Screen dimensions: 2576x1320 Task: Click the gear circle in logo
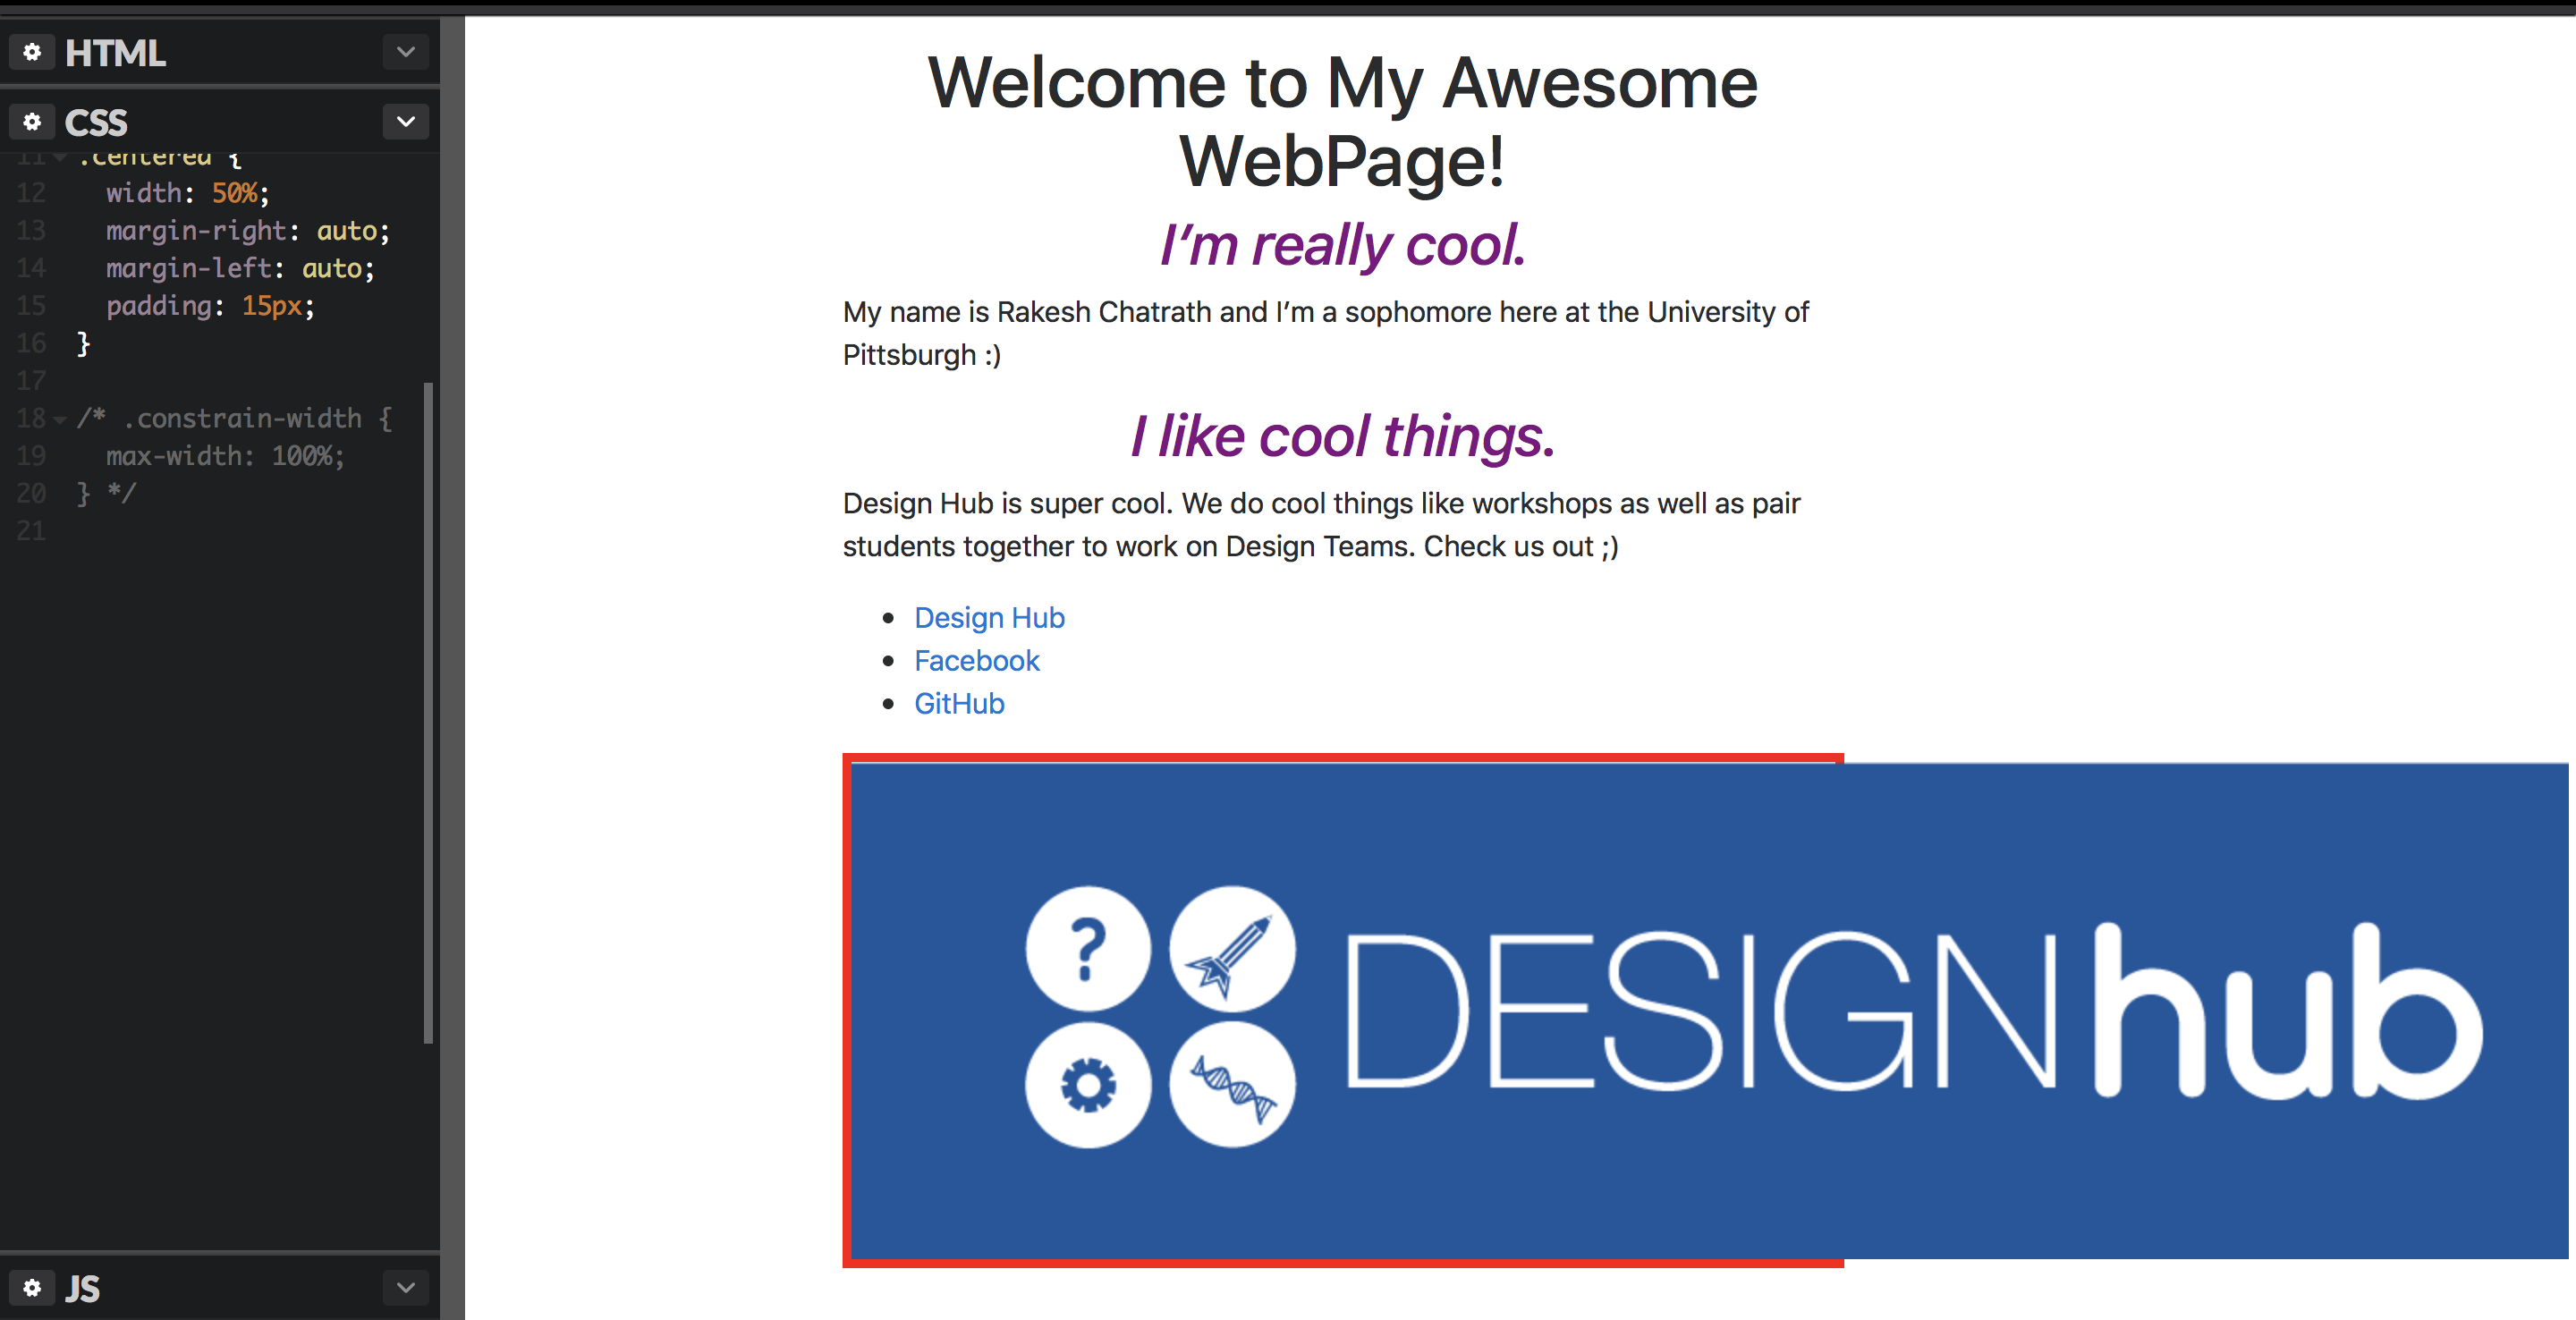coord(1088,1085)
